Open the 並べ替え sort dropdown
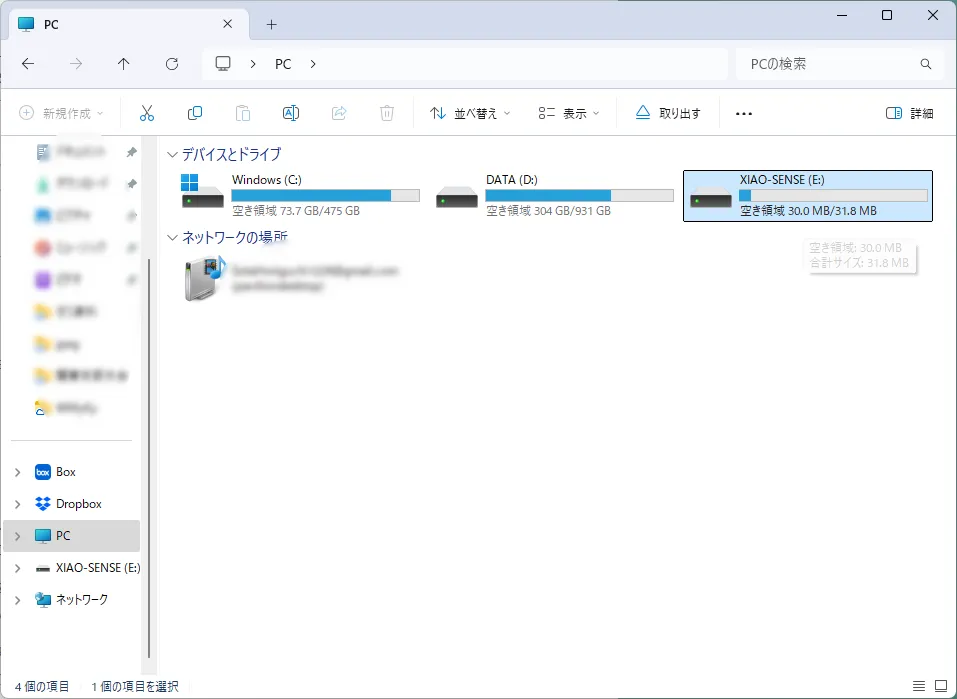Image resolution: width=957 pixels, height=699 pixels. click(469, 113)
